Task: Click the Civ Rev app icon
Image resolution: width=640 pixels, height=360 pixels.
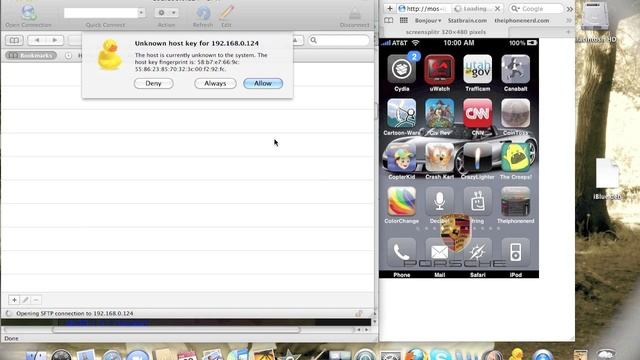Action: click(x=440, y=113)
